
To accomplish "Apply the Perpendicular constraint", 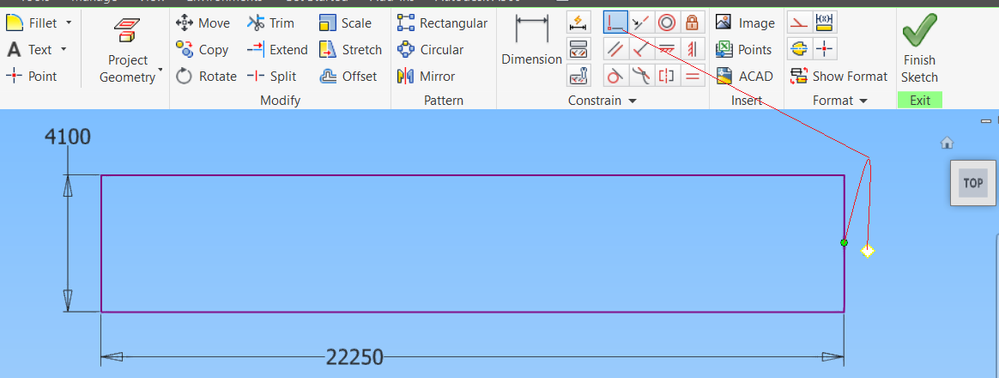I will point(642,49).
